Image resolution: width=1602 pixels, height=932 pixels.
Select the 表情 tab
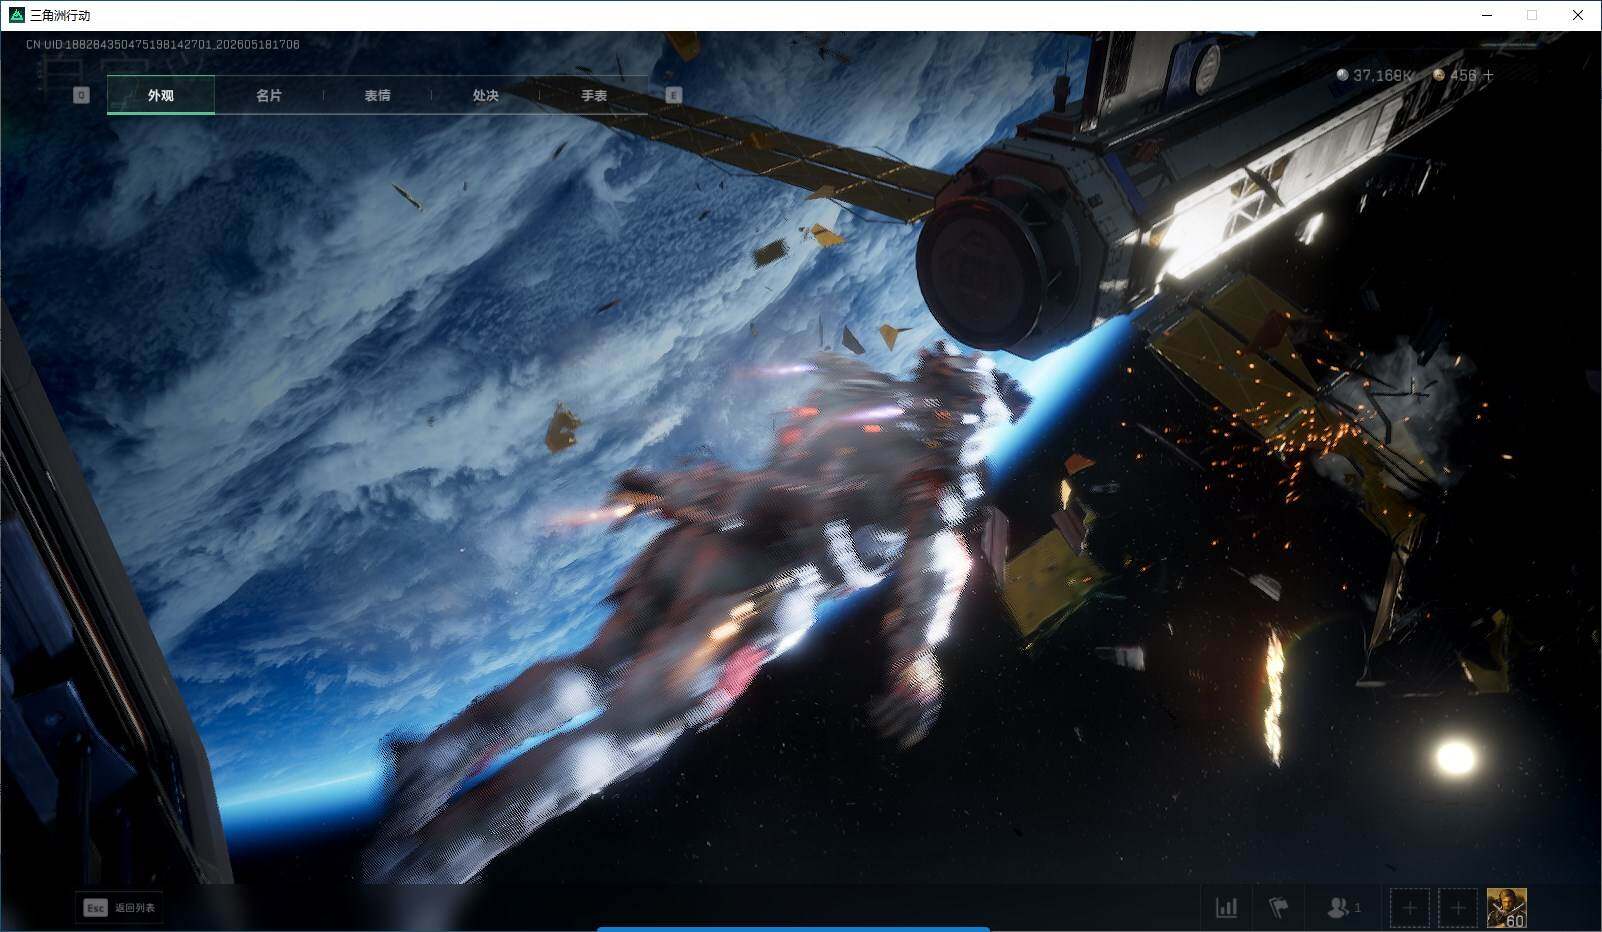pos(377,95)
